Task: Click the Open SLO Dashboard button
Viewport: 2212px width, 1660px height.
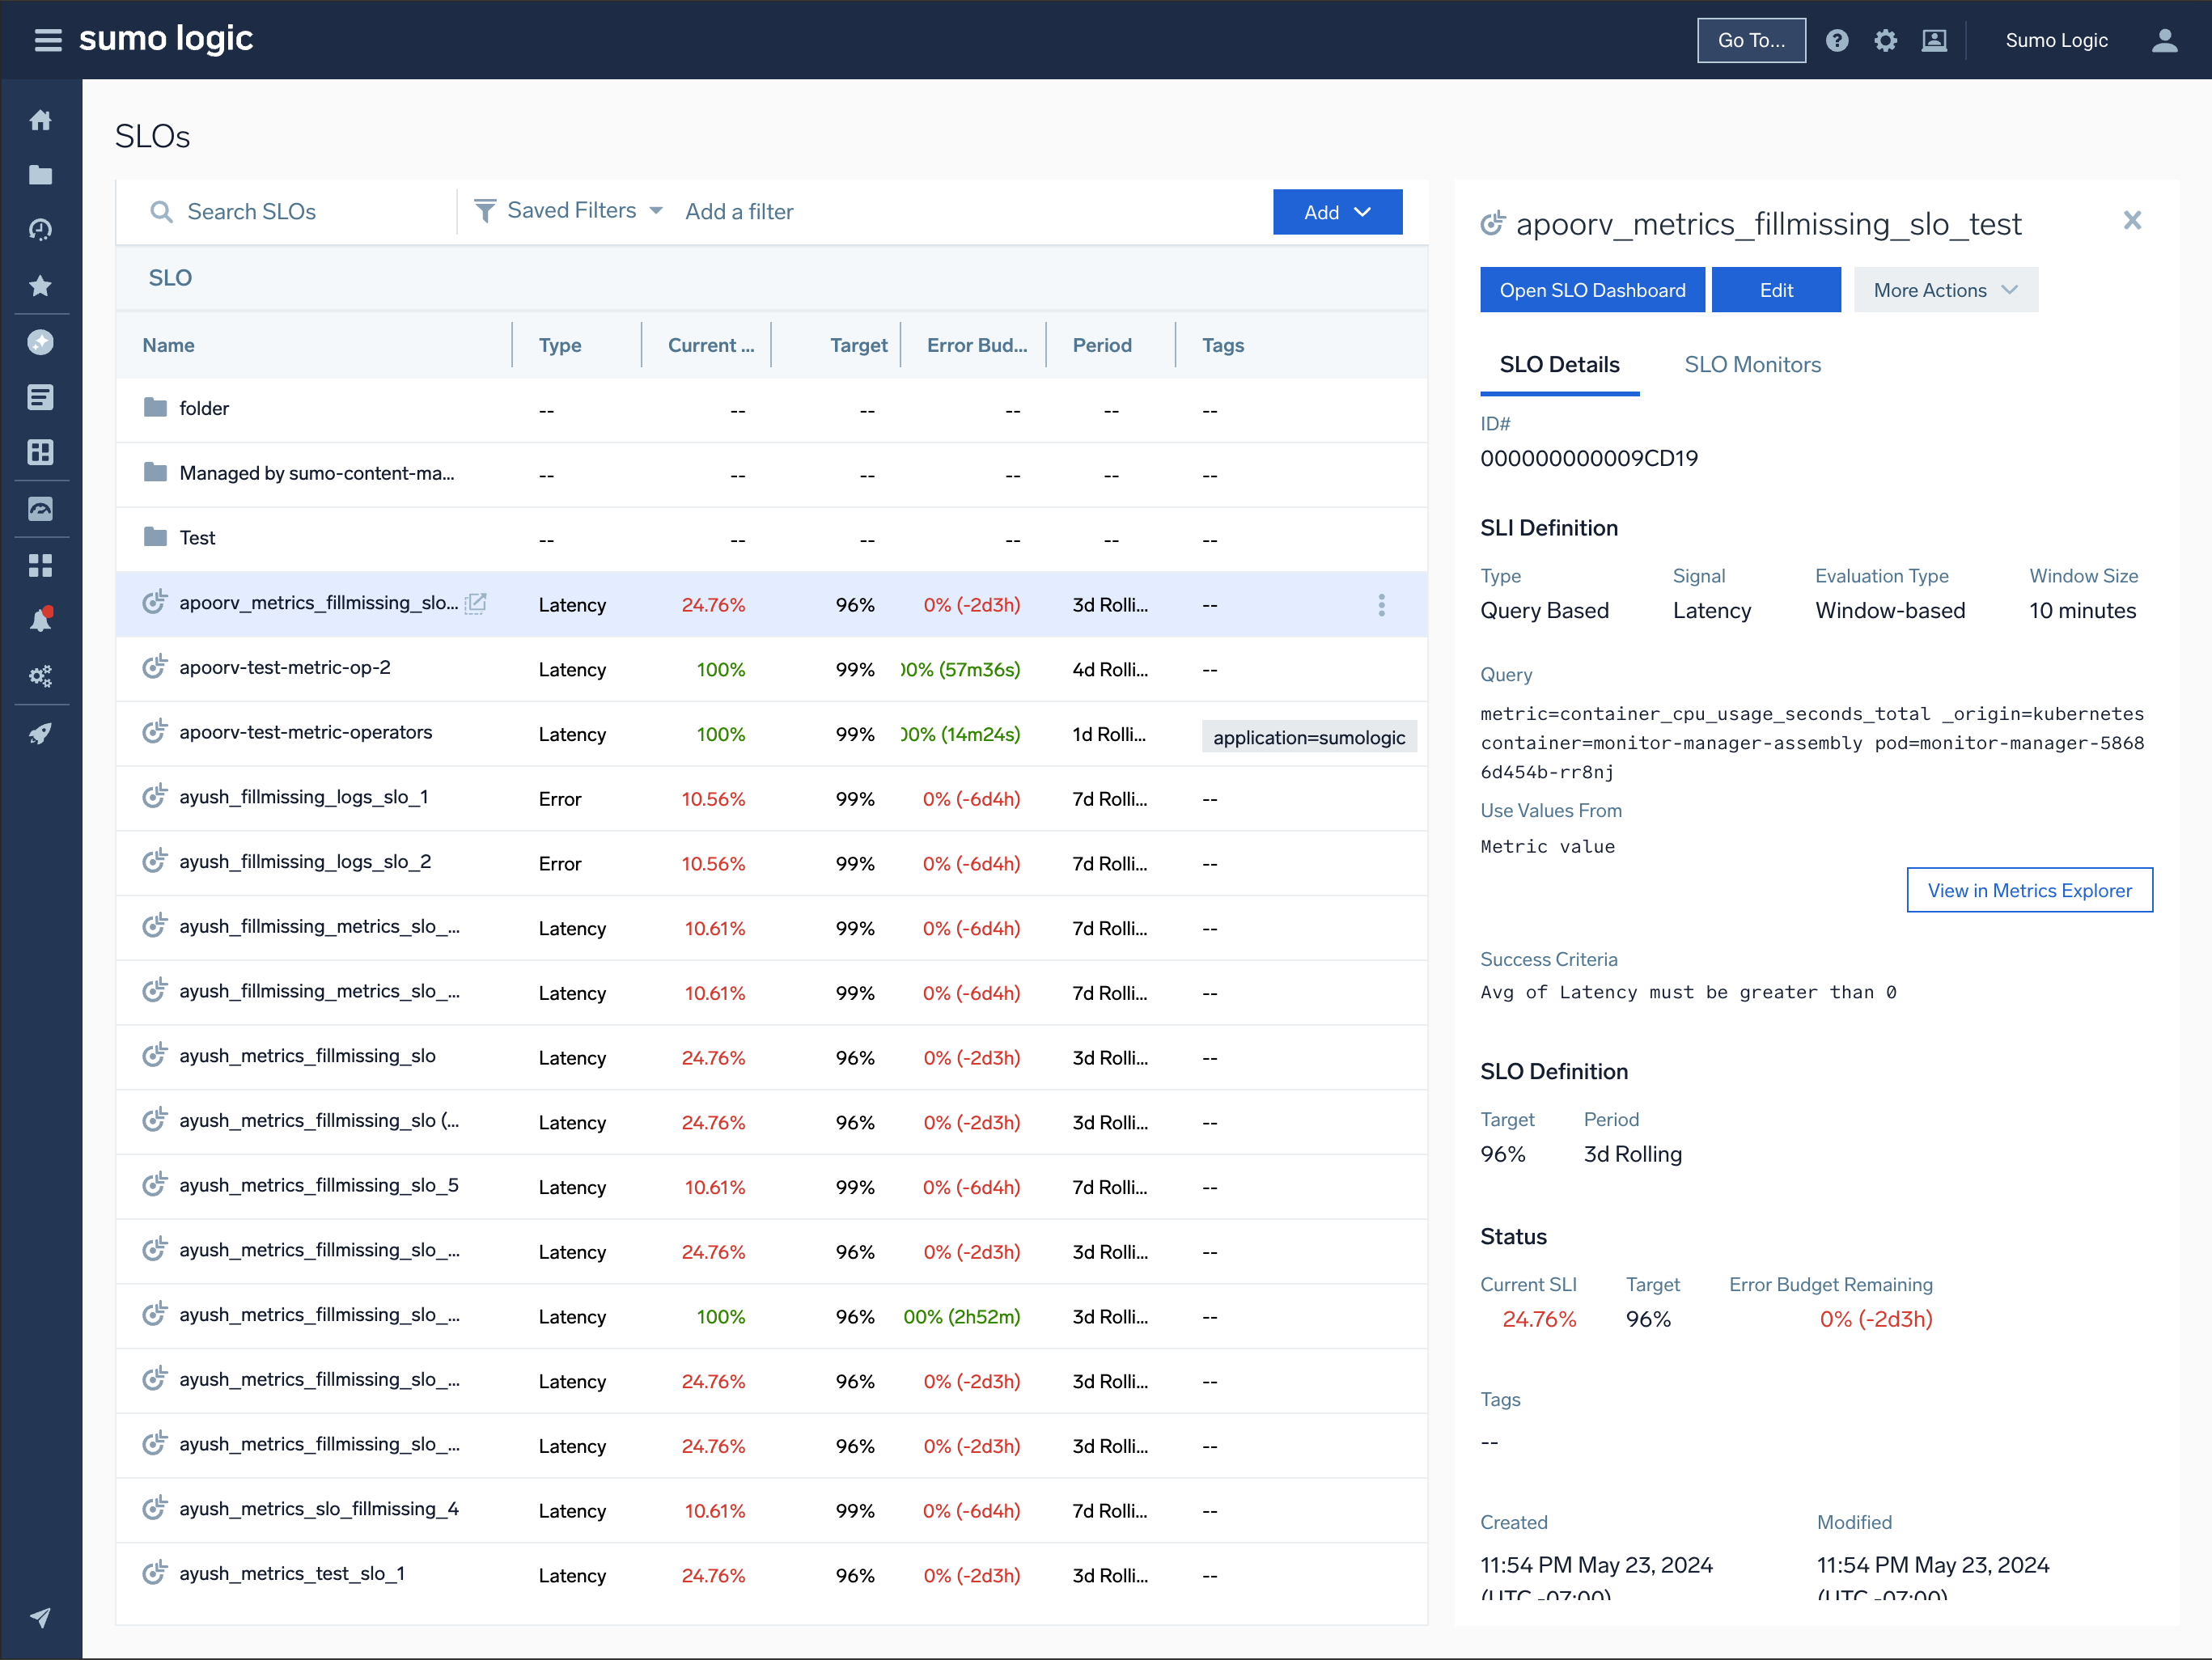Action: [1592, 289]
